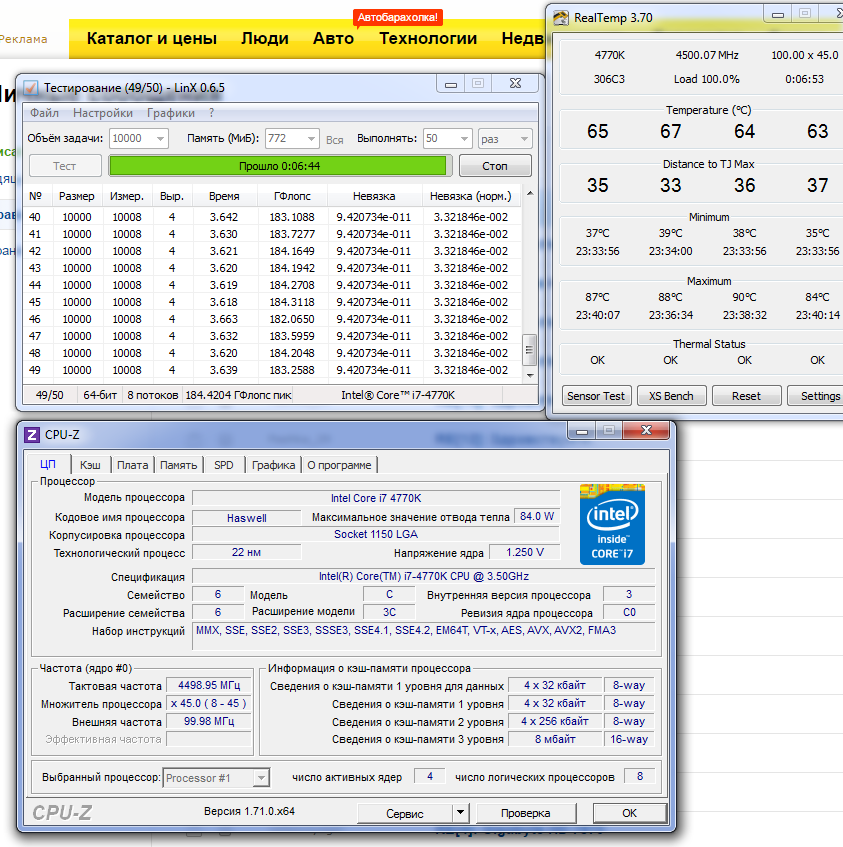The width and height of the screenshot is (843, 847).
Task: Open the Авто site link
Action: click(x=333, y=38)
